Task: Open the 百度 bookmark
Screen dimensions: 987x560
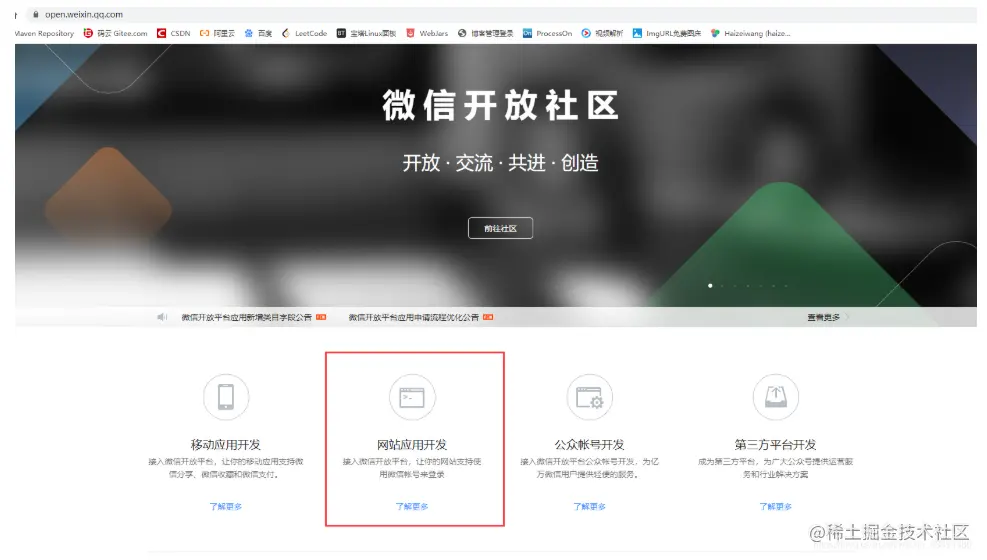Action: point(258,33)
